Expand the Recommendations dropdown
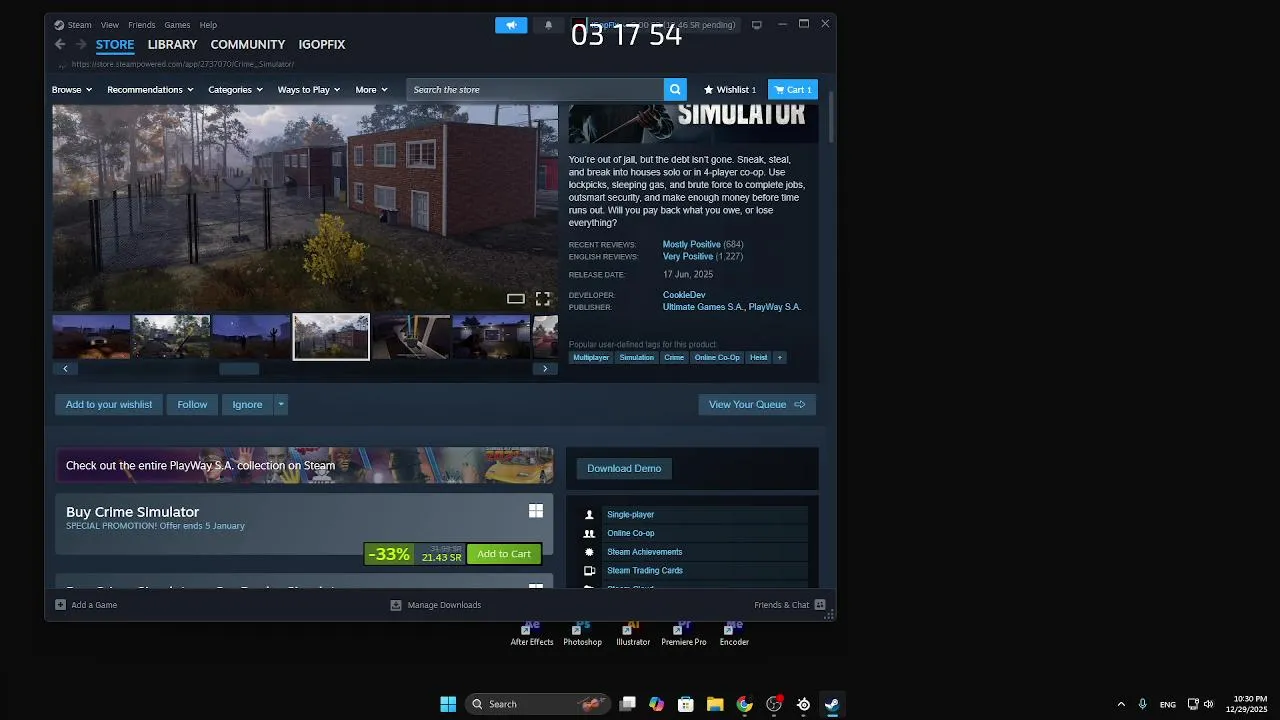This screenshot has height=720, width=1280. point(151,89)
